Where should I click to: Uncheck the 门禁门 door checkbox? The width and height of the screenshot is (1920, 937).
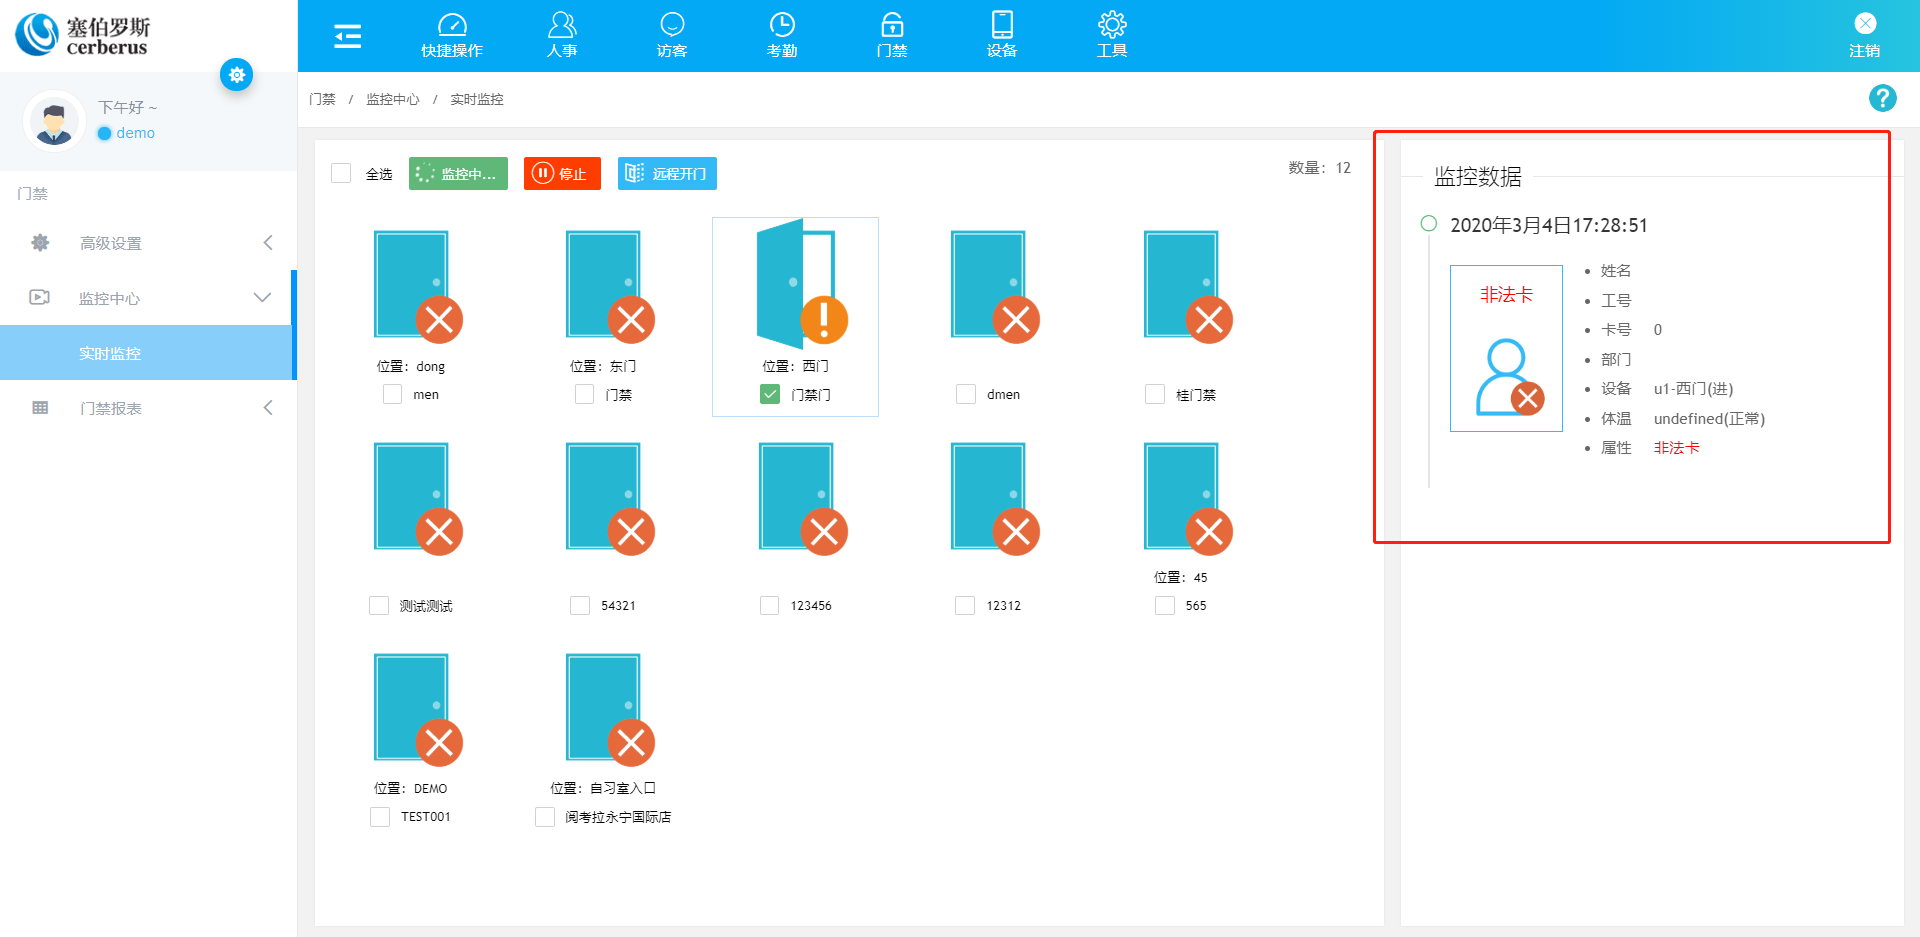pyautogui.click(x=770, y=394)
